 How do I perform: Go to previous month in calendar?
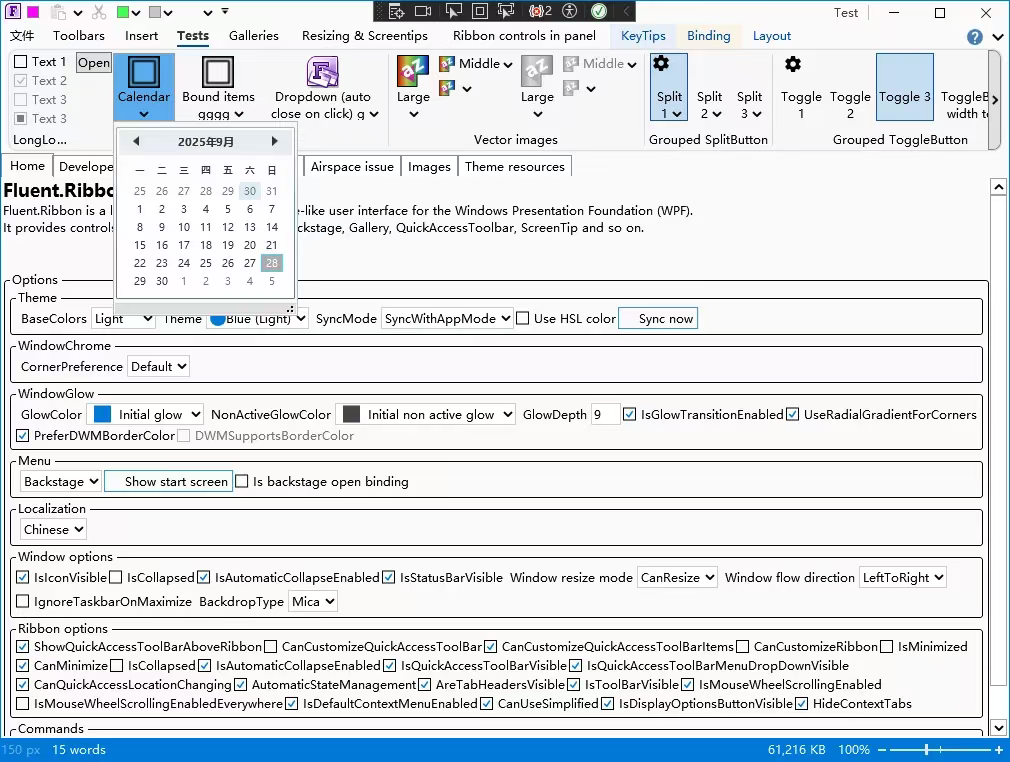tap(136, 141)
